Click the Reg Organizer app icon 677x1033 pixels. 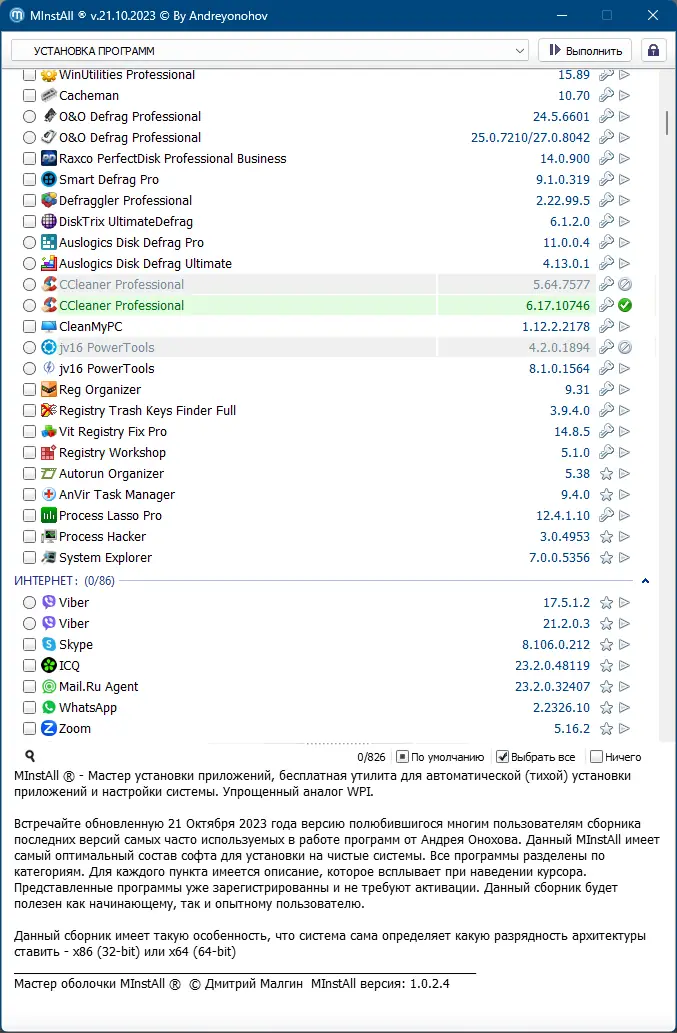(x=49, y=389)
